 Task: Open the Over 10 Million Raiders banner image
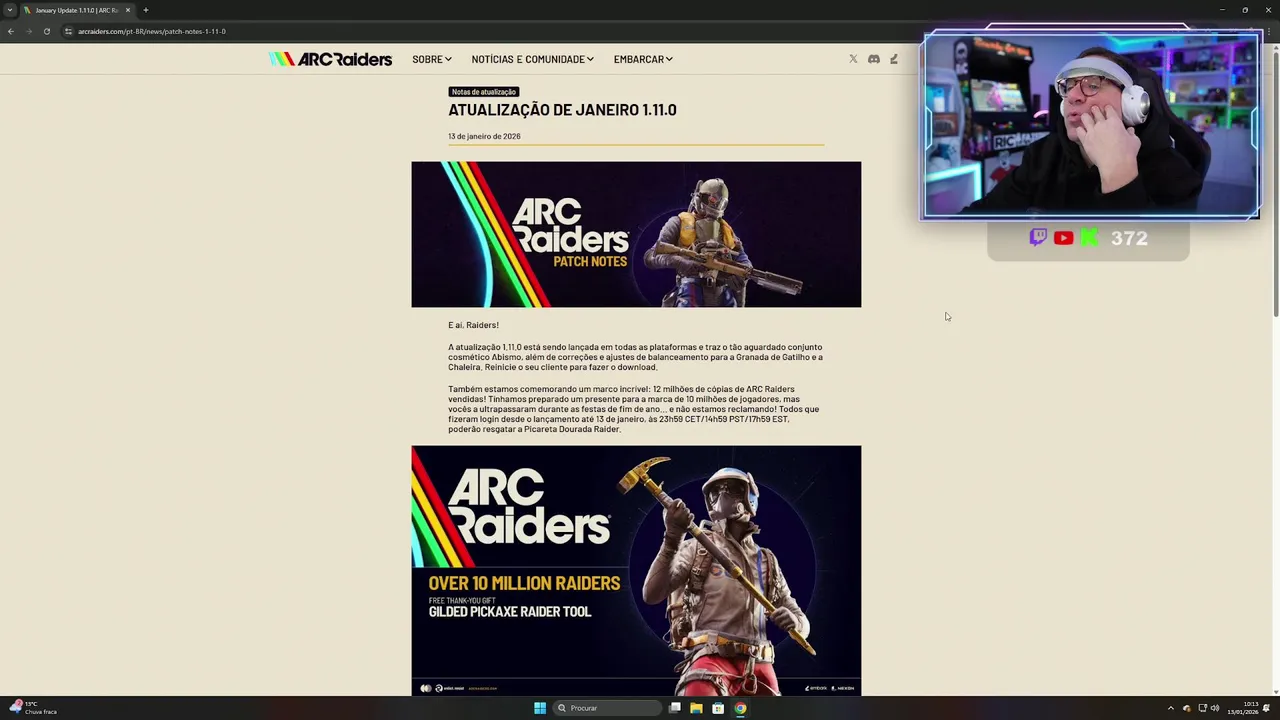point(636,570)
